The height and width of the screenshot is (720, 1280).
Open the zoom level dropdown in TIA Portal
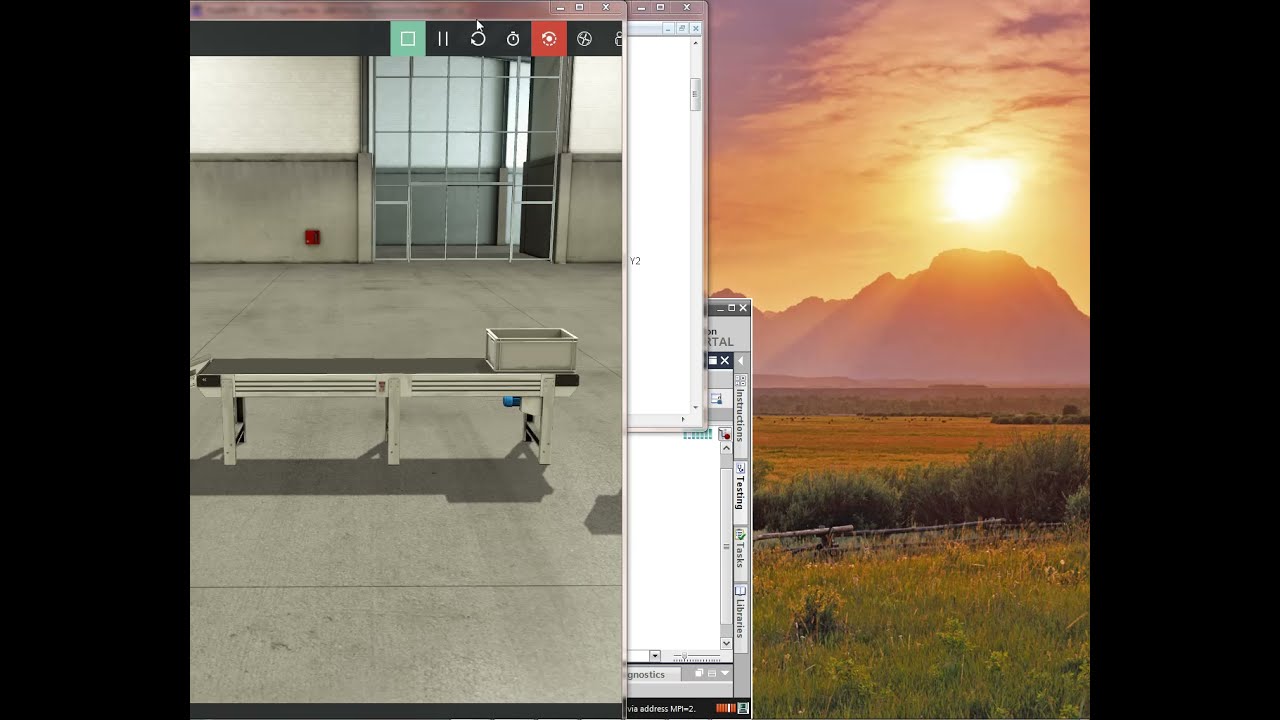[655, 656]
